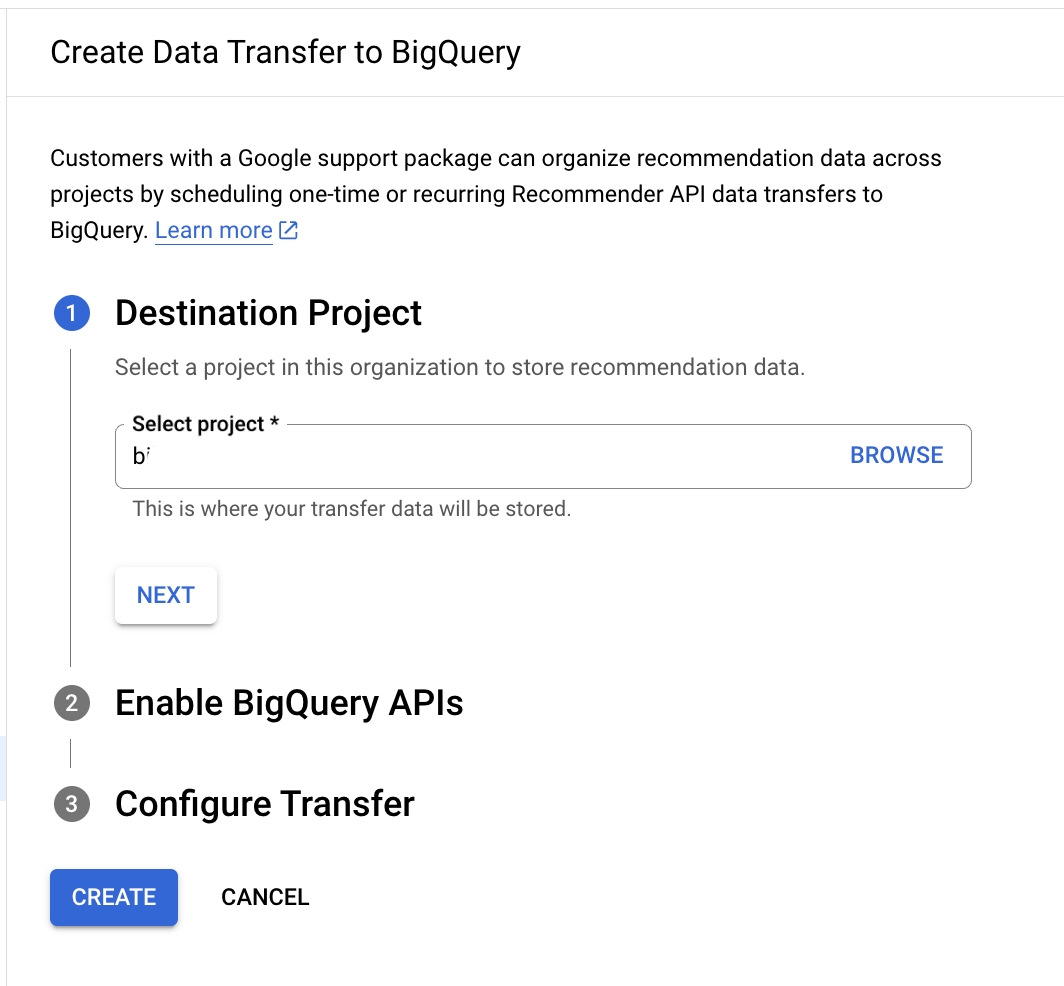Expand the Destination Project step heading
The image size is (1064, 986).
click(x=268, y=314)
